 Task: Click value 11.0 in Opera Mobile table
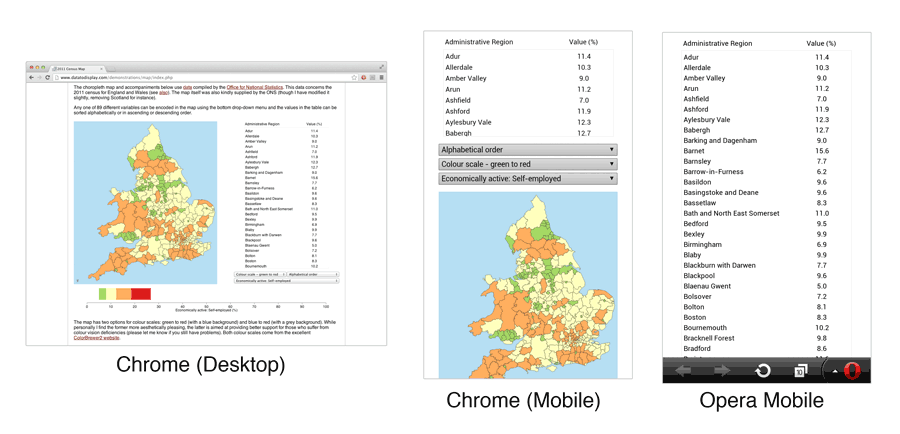[x=822, y=214]
